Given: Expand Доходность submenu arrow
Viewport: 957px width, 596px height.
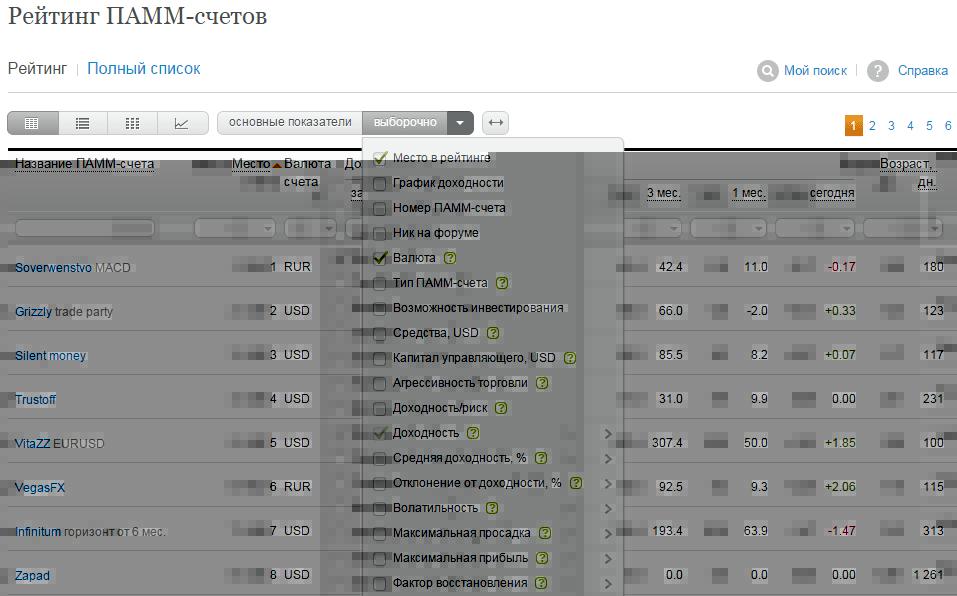Looking at the screenshot, I should (608, 434).
